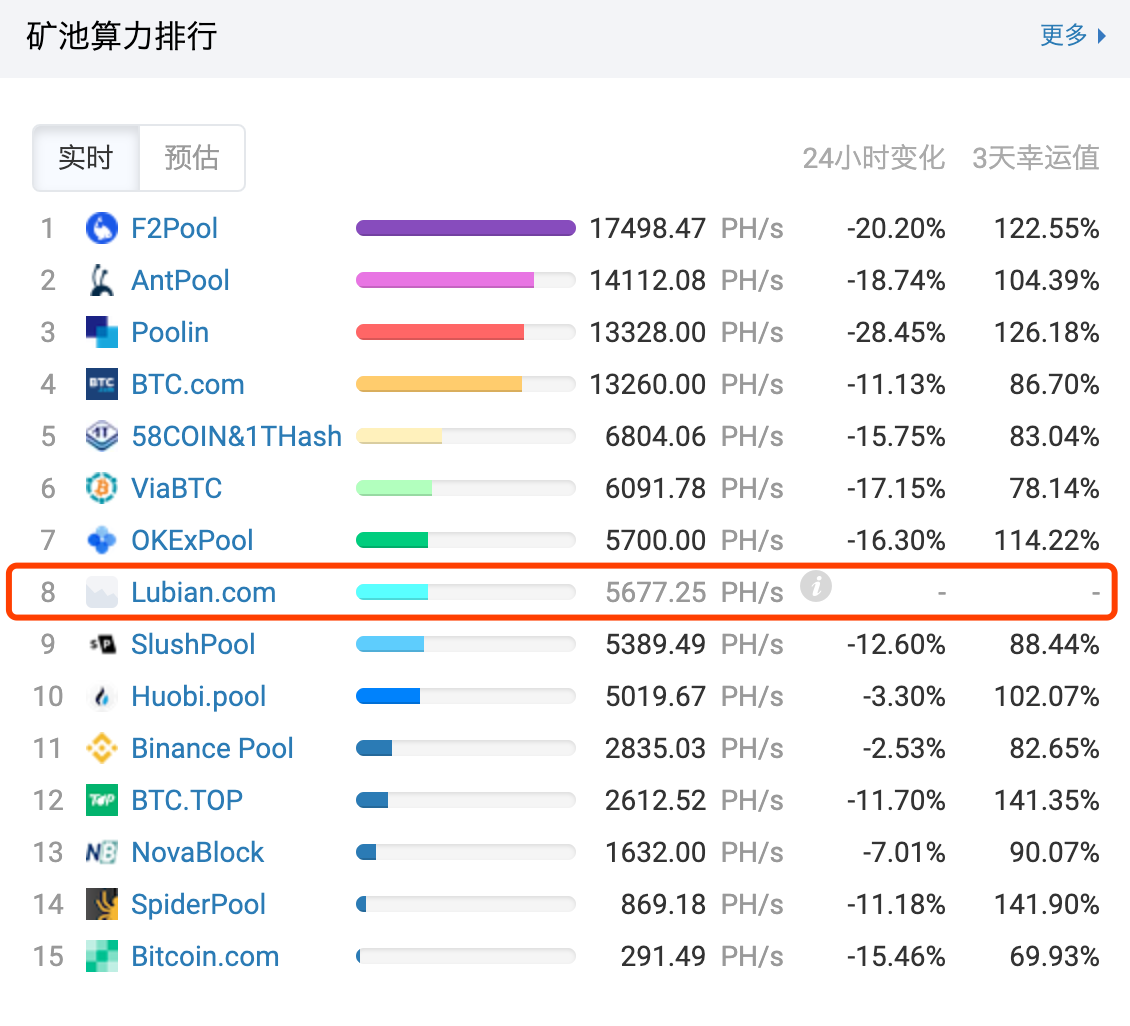The image size is (1130, 1026).
Task: Click the SpiderPool logo icon
Action: (x=103, y=904)
